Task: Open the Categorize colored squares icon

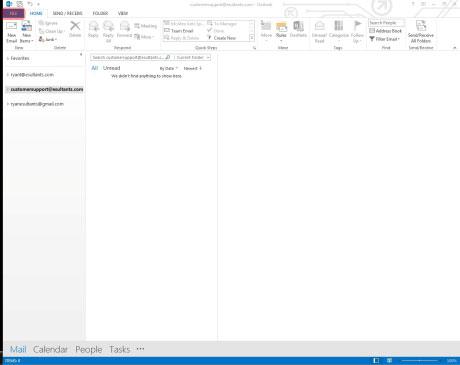Action: pos(339,26)
